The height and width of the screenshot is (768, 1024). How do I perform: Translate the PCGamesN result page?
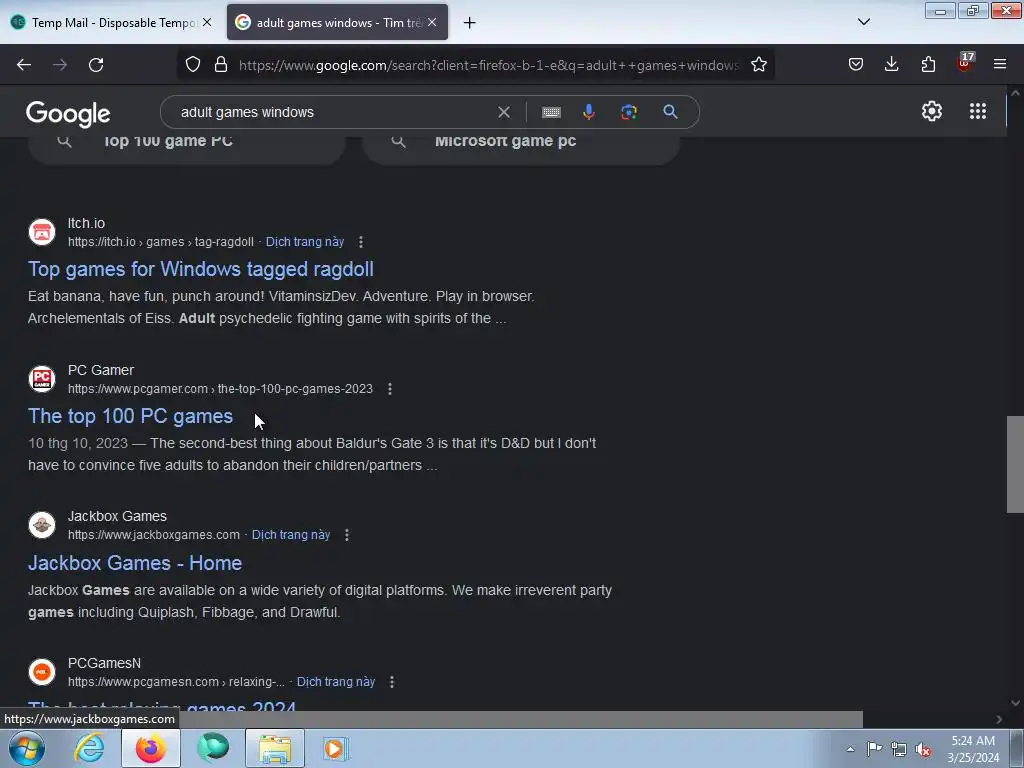336,682
